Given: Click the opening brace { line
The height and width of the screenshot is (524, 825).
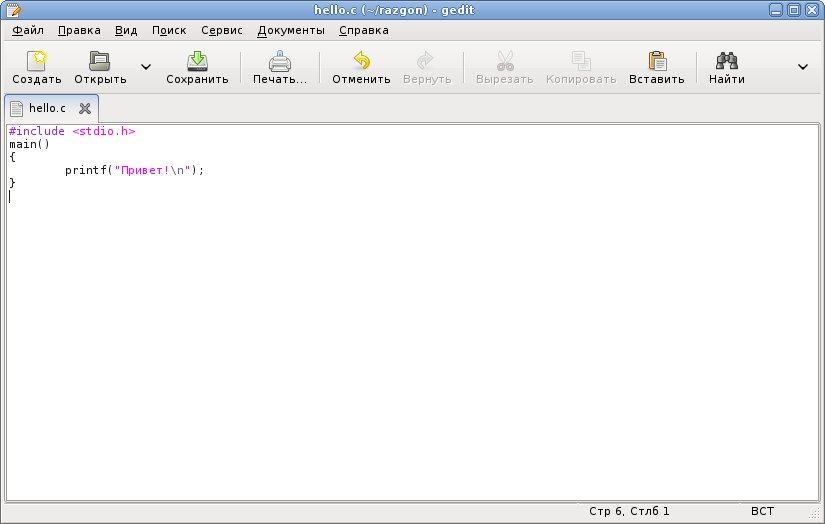Looking at the screenshot, I should coord(13,157).
